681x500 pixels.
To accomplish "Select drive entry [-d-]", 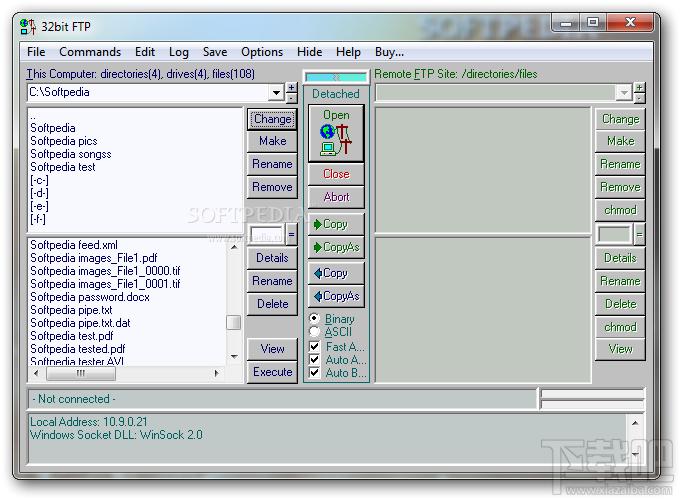I will tap(39, 193).
